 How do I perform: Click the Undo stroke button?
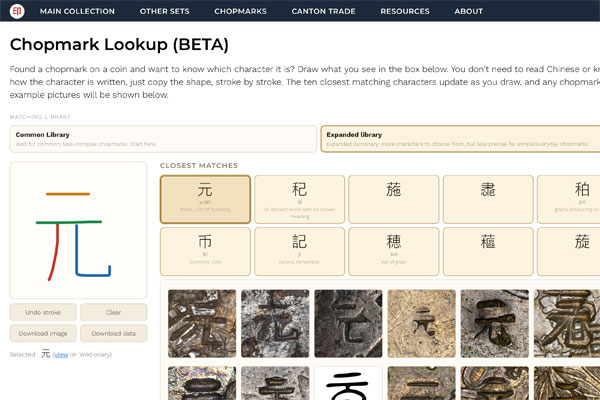point(43,312)
